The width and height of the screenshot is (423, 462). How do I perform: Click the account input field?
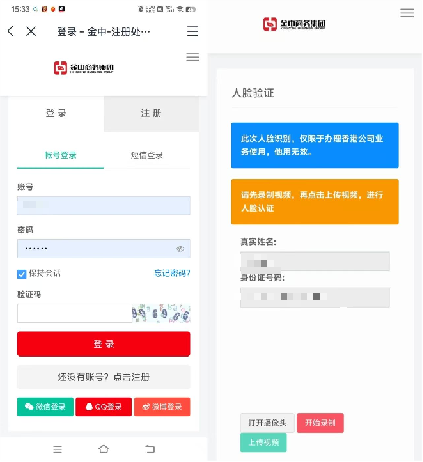click(x=104, y=205)
